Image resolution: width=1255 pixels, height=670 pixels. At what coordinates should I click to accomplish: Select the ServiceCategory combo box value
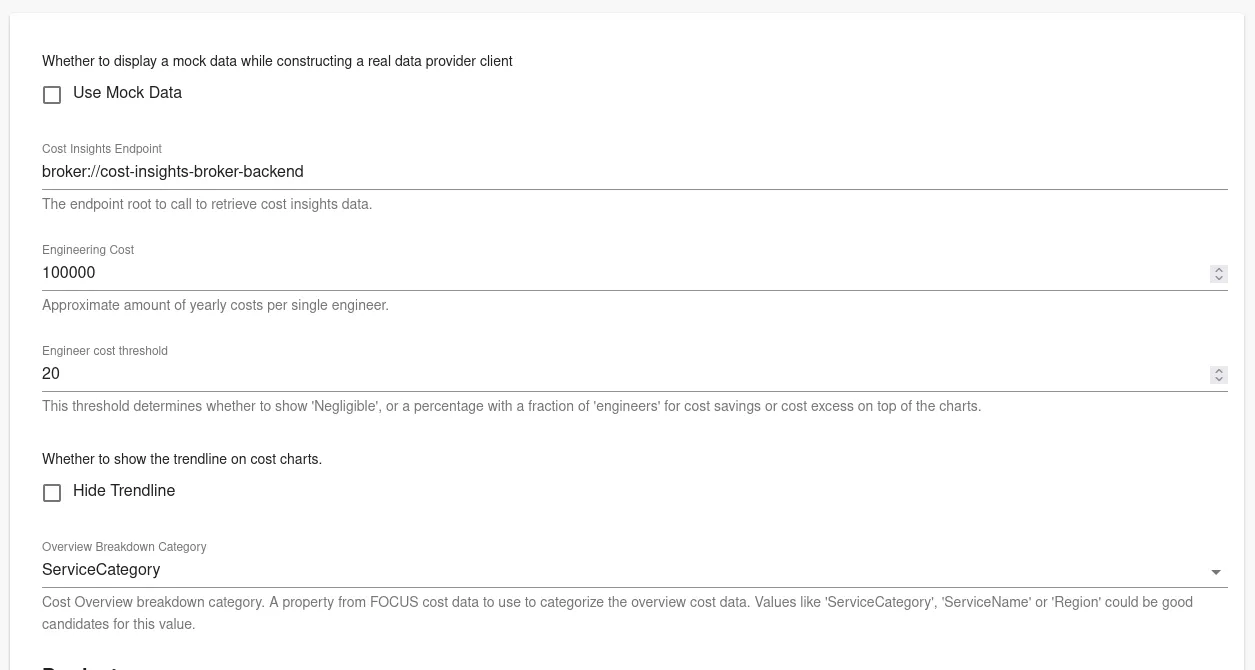click(600, 570)
